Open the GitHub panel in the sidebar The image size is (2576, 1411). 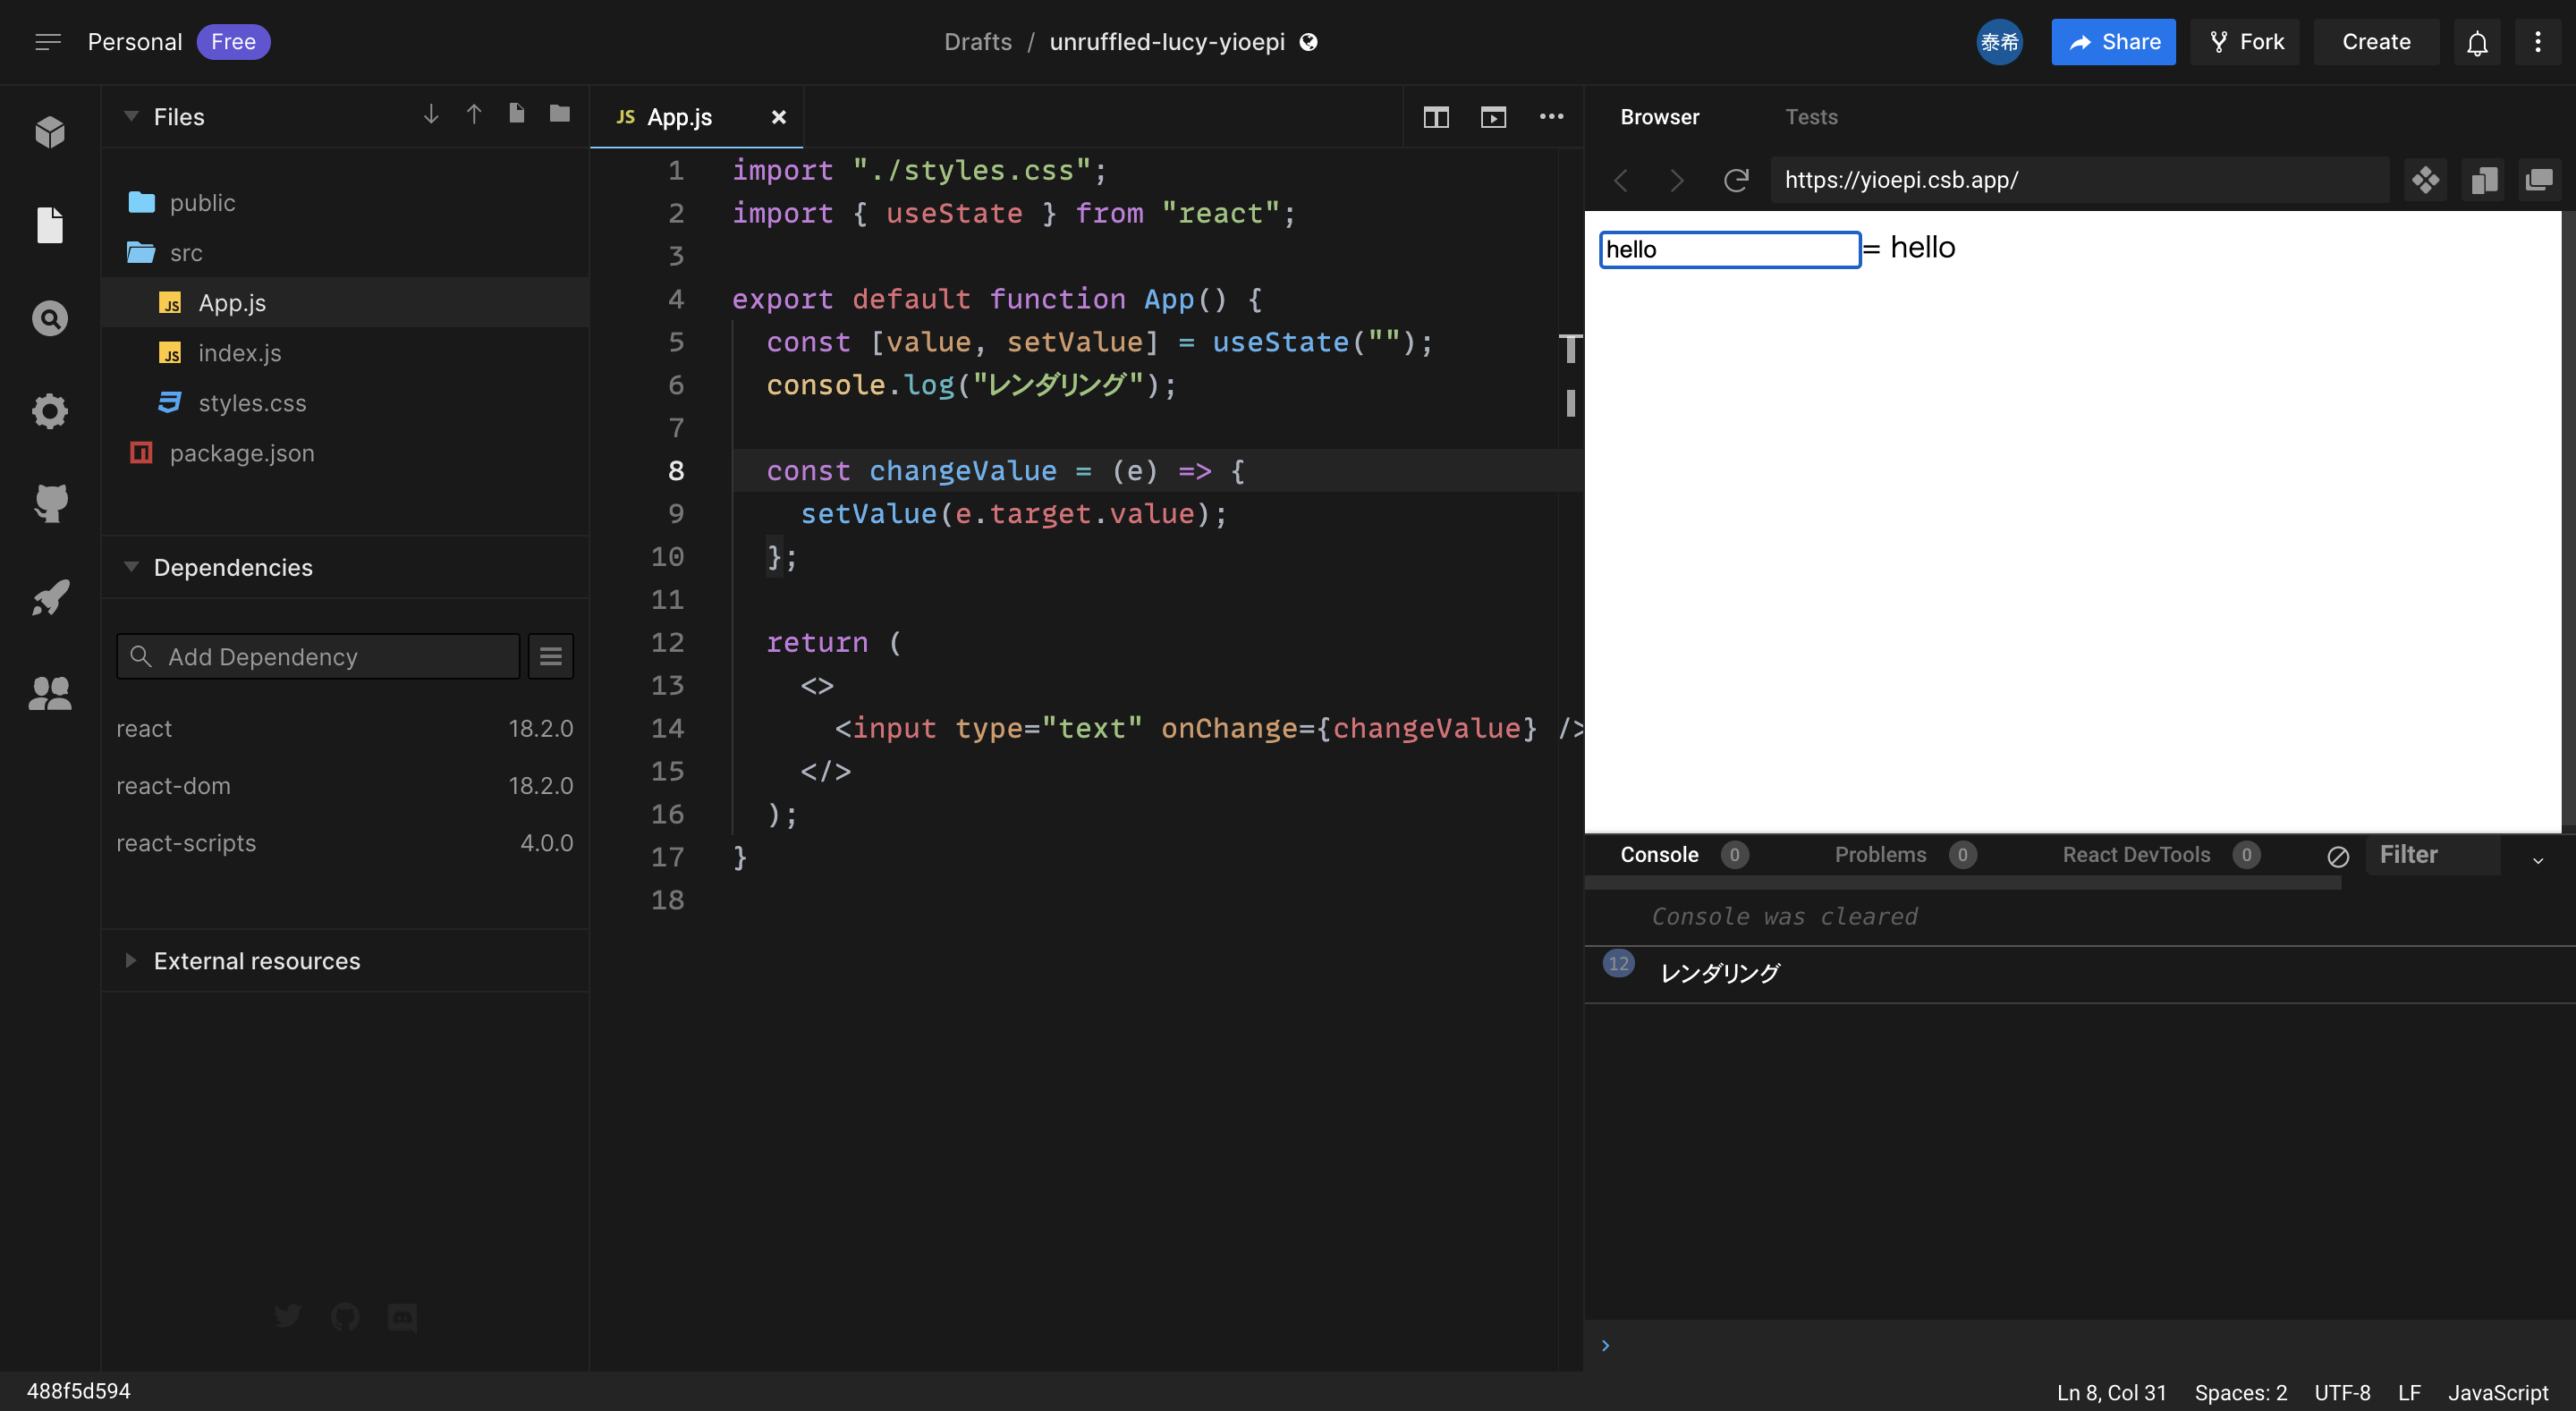pyautogui.click(x=49, y=503)
